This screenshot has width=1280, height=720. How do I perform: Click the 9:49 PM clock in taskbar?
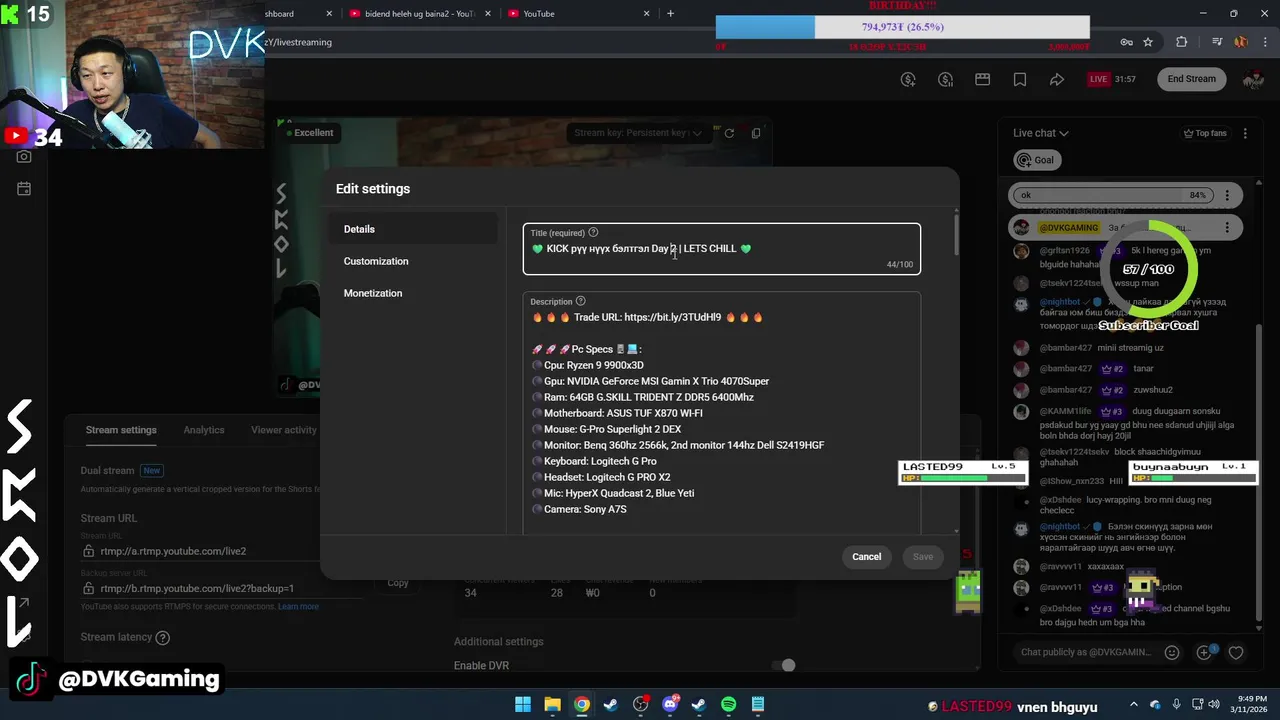point(1247,699)
